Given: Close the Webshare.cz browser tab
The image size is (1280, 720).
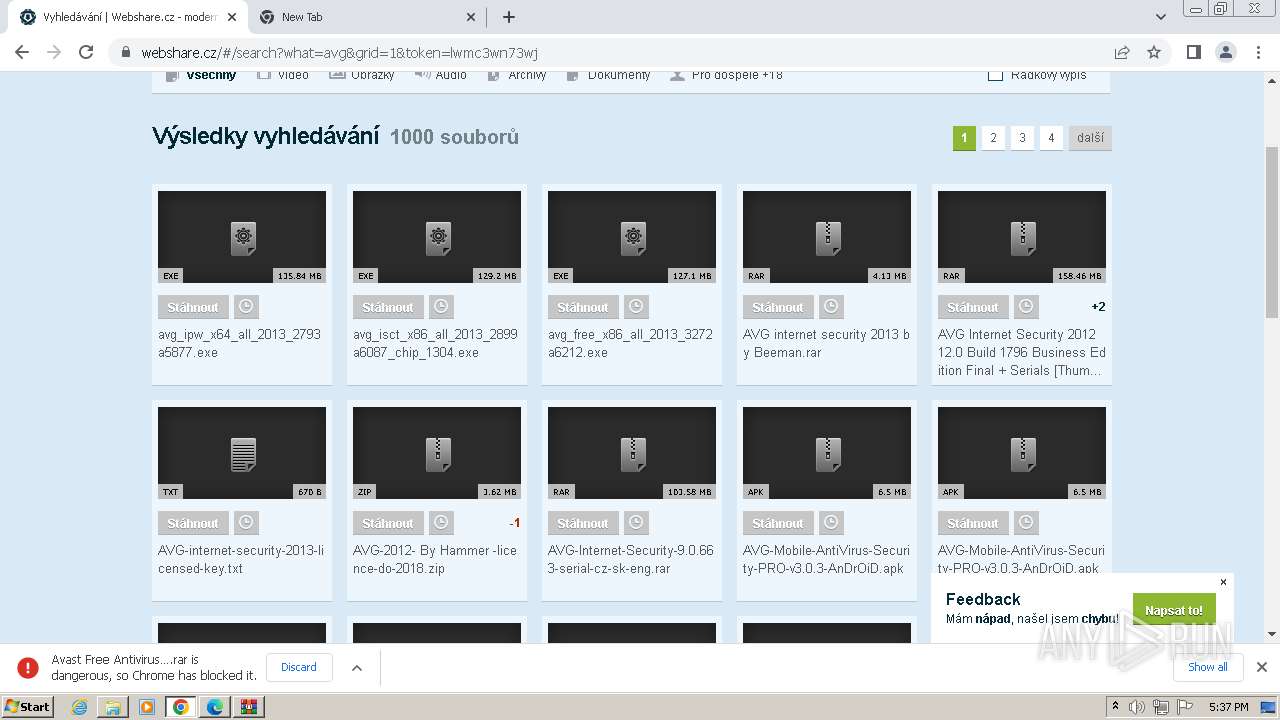Looking at the screenshot, I should [232, 17].
